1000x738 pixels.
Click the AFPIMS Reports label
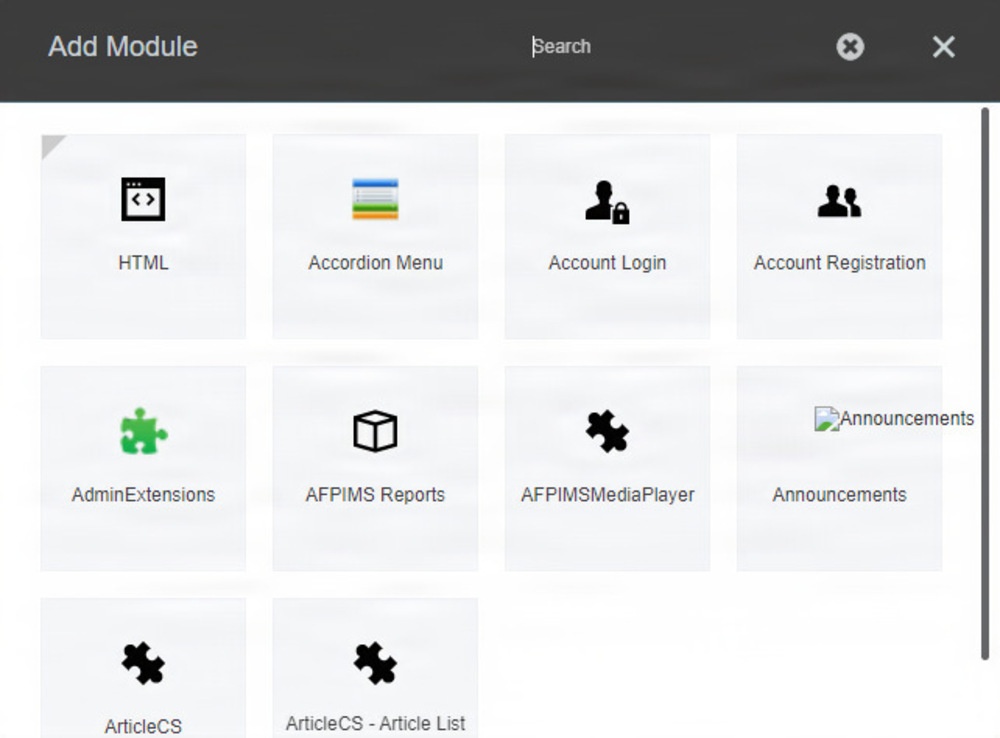(x=375, y=495)
